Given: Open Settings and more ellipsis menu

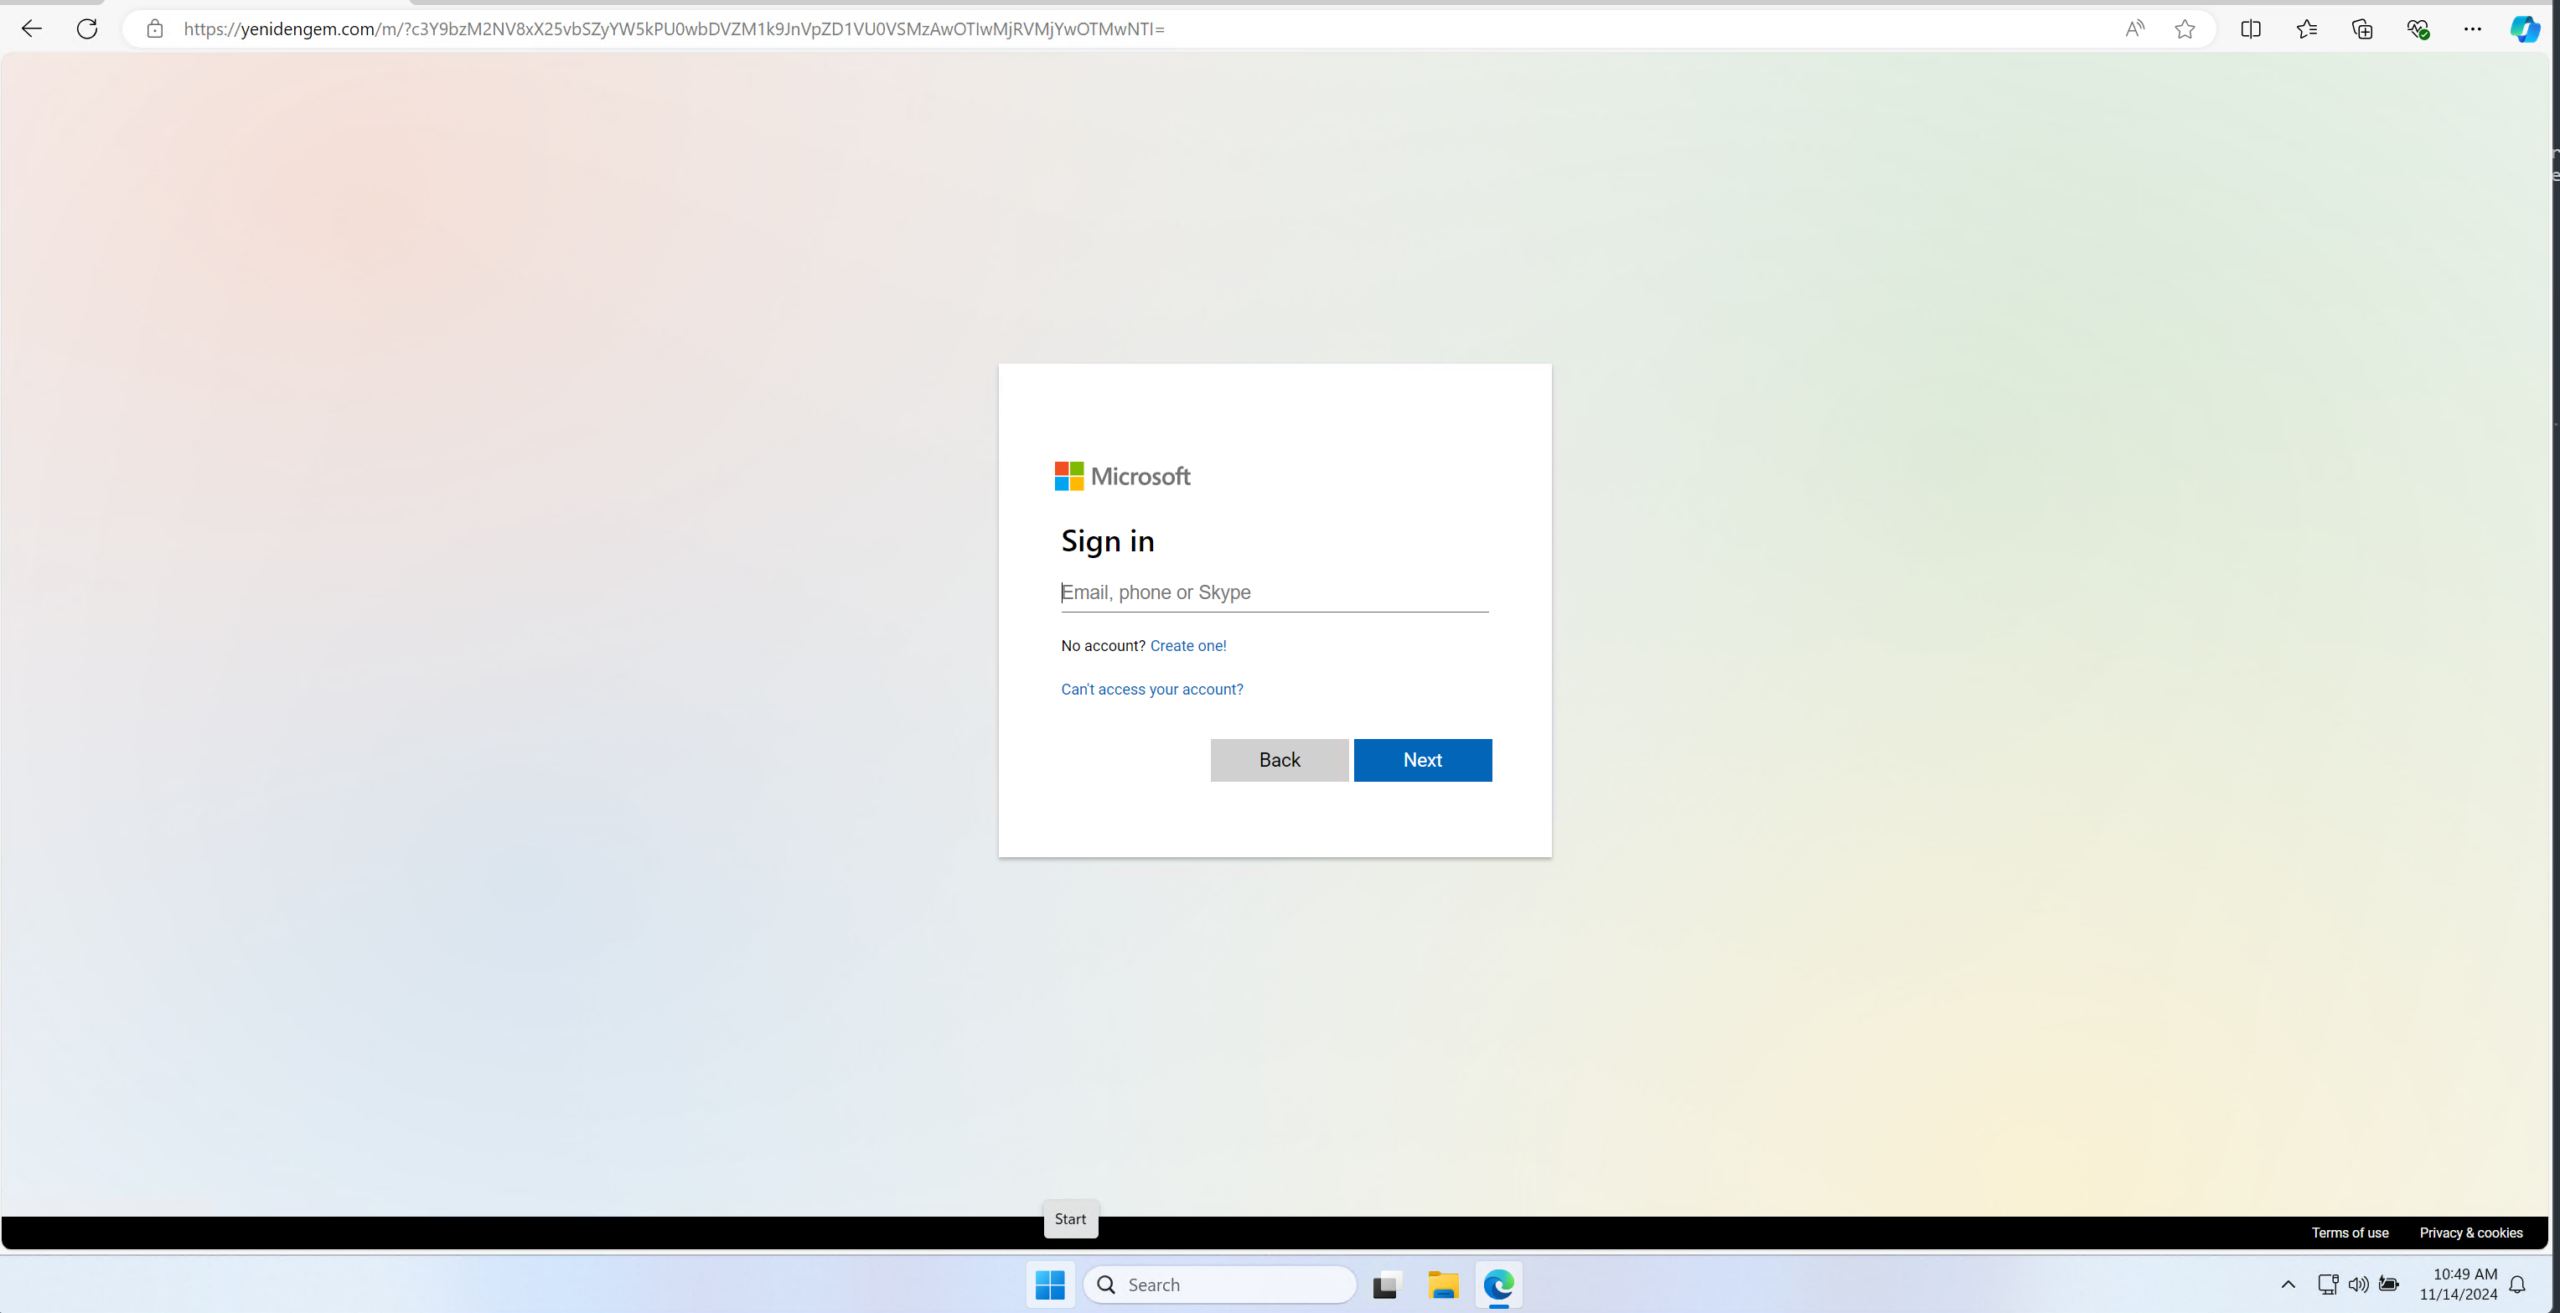Looking at the screenshot, I should coord(2472,29).
